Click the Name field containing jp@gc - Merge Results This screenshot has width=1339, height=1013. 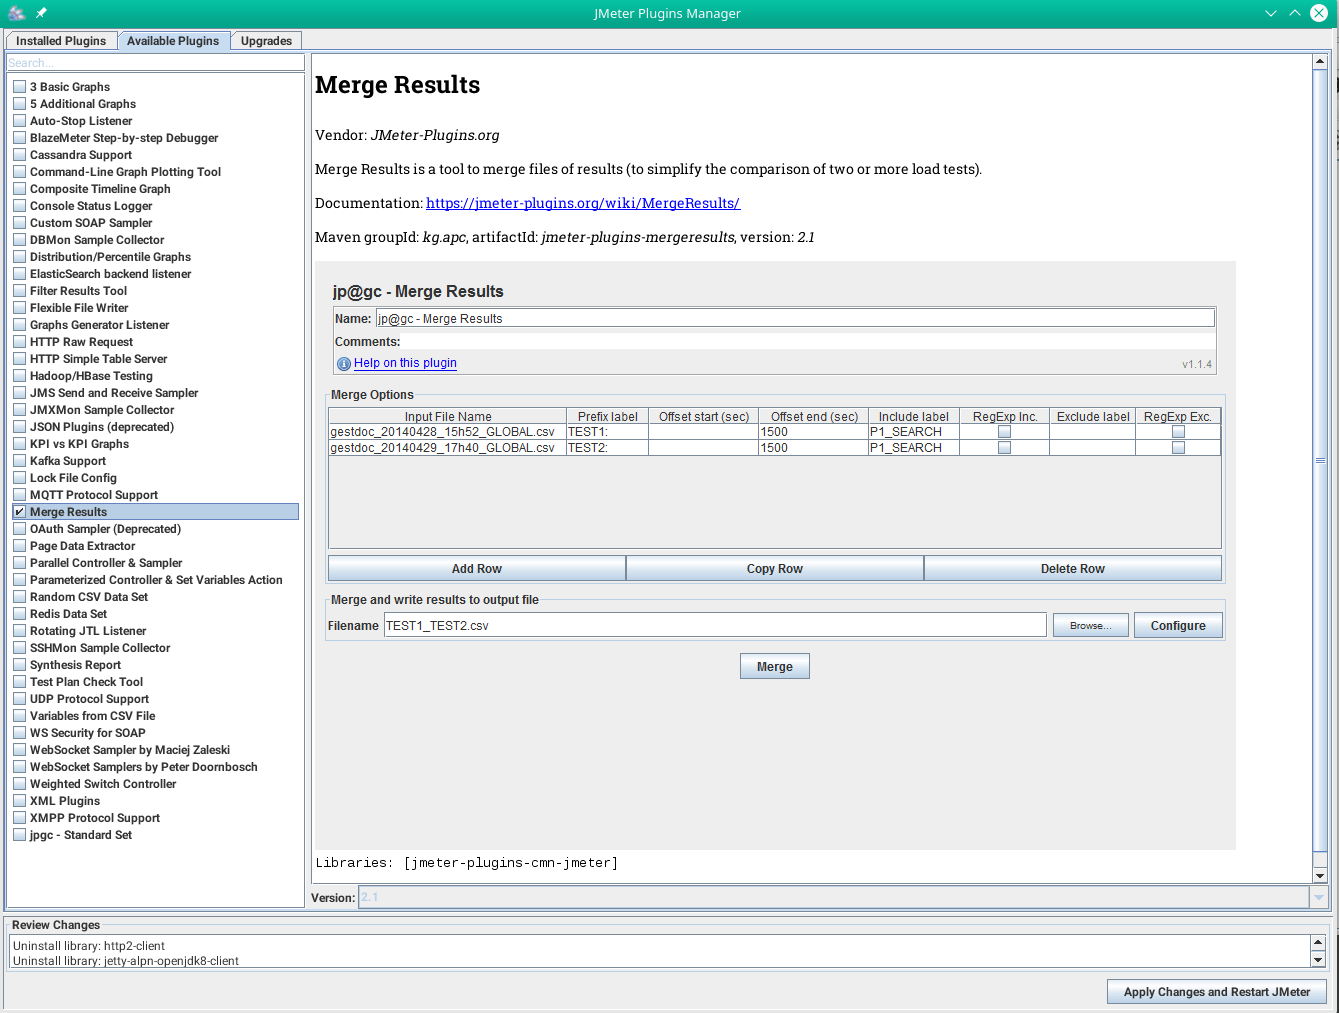795,318
